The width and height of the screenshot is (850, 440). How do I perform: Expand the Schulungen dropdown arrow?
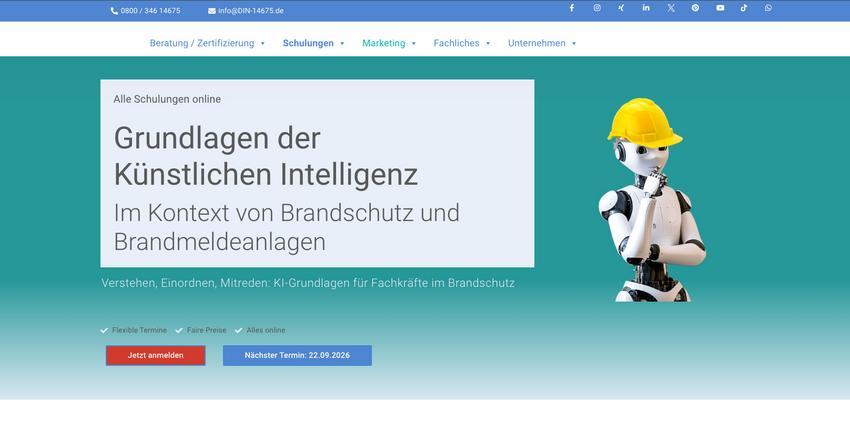[342, 44]
